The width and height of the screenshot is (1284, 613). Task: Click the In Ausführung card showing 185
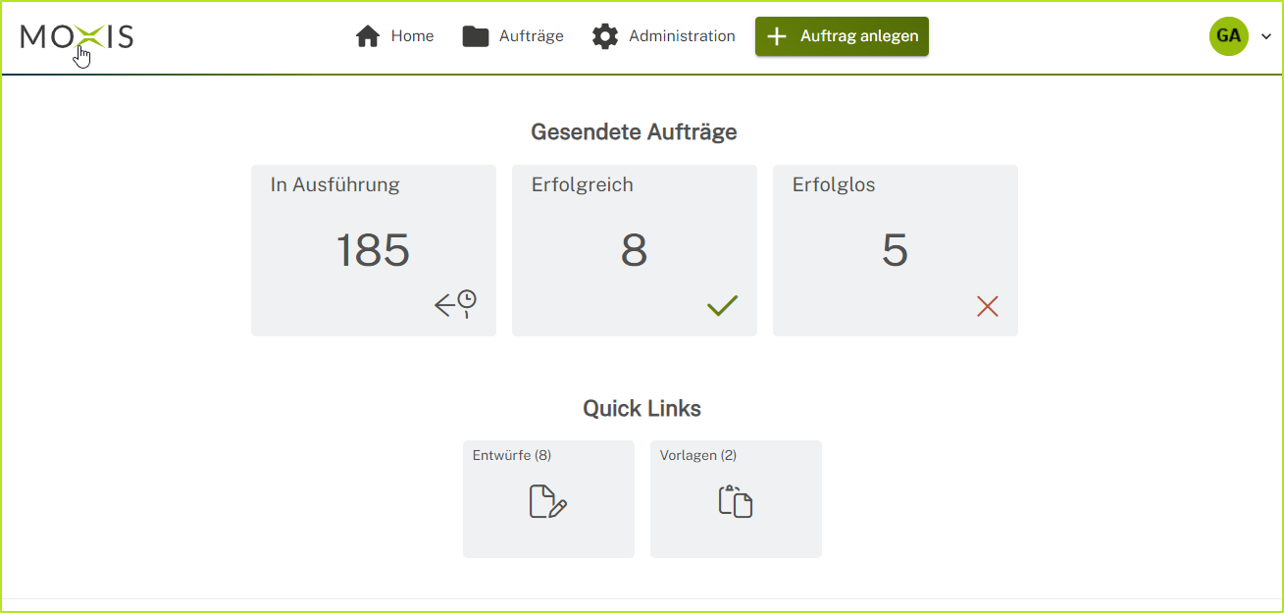pyautogui.click(x=373, y=249)
